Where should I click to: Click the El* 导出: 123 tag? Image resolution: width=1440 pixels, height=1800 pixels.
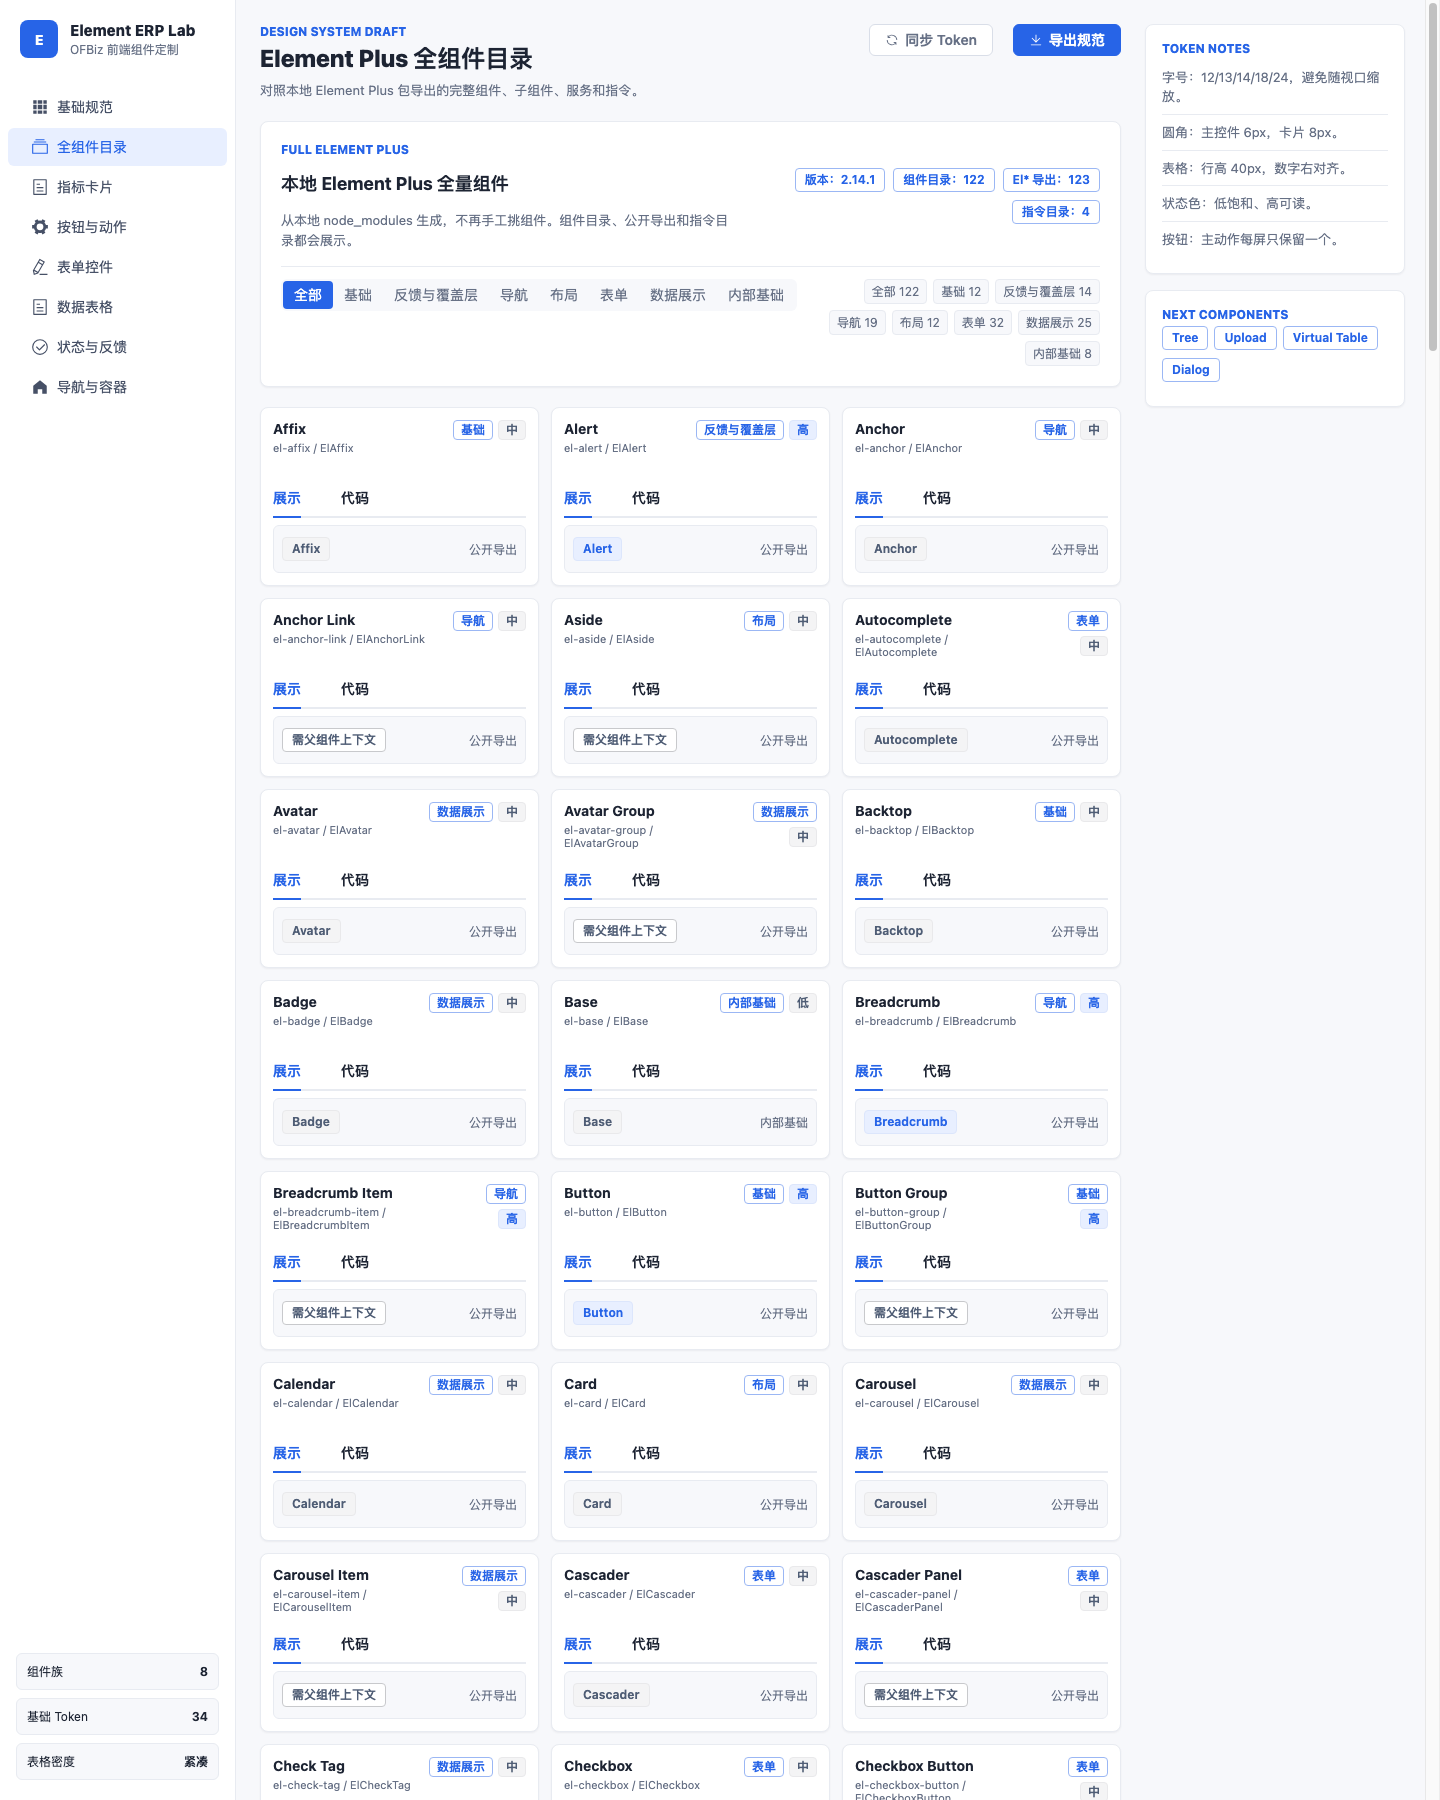(1051, 180)
